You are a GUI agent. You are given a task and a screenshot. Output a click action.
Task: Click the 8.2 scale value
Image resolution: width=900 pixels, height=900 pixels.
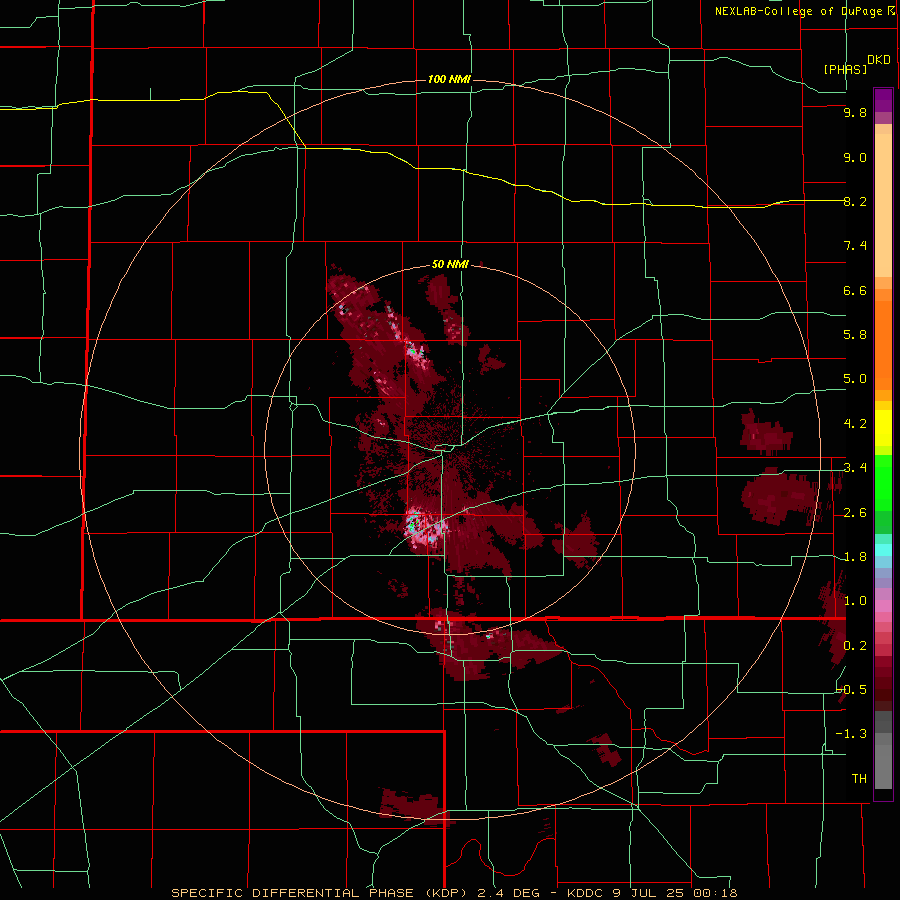pos(855,201)
